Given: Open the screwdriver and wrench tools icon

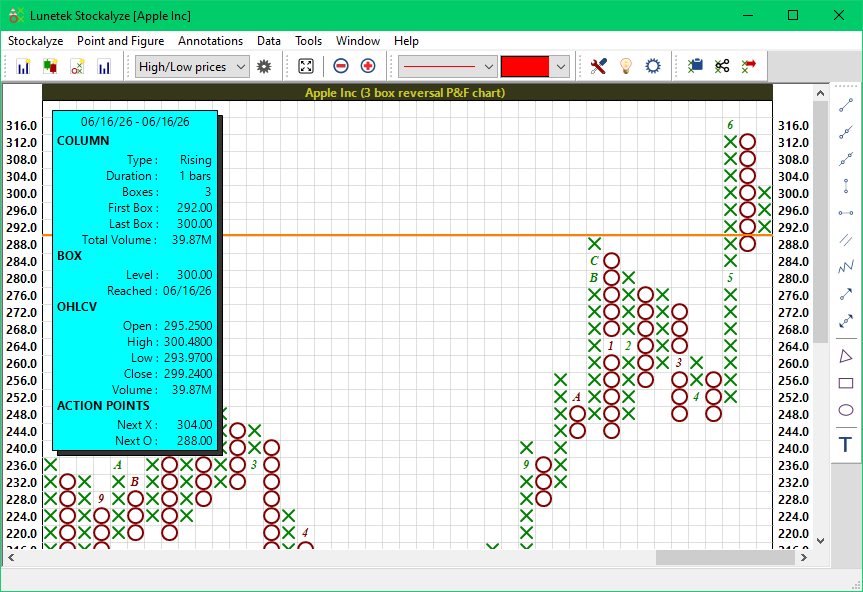Looking at the screenshot, I should [x=598, y=67].
